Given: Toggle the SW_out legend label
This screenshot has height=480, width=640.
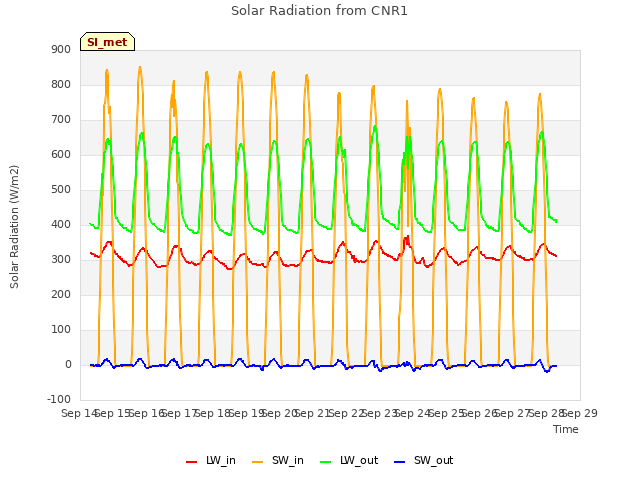Looking at the screenshot, I should [x=433, y=460].
